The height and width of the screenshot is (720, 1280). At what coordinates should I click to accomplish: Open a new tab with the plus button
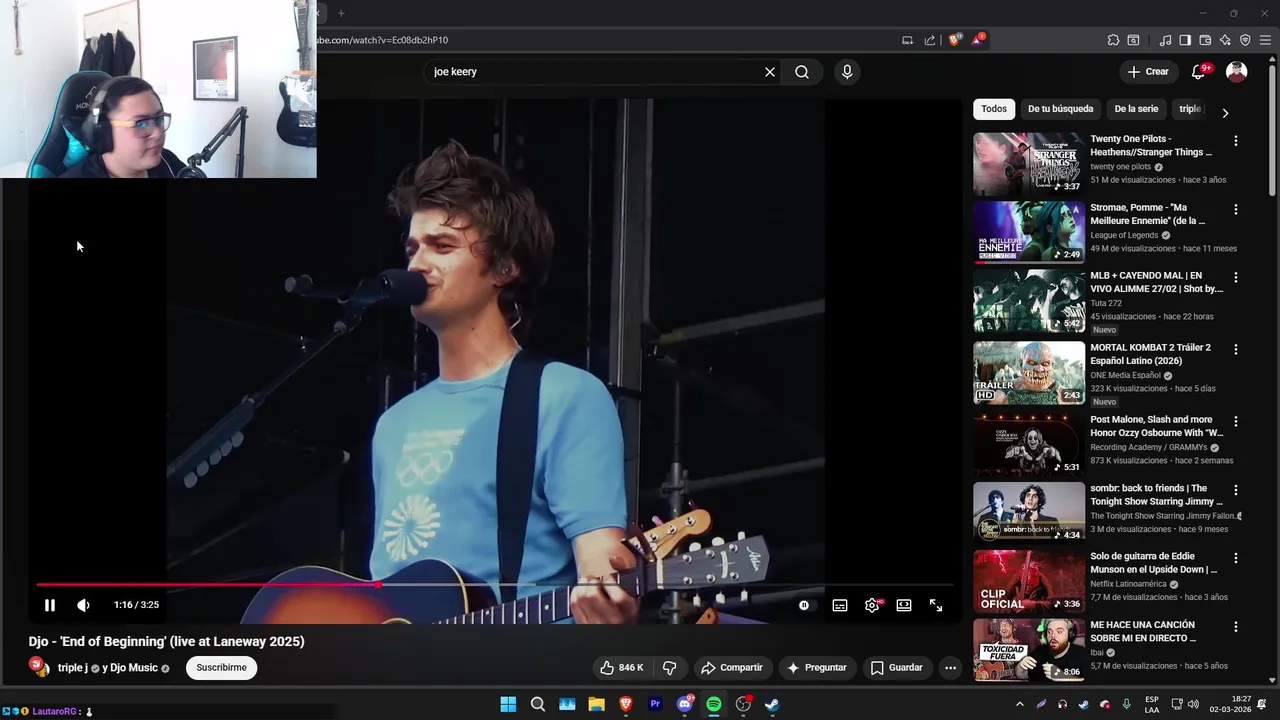point(340,13)
